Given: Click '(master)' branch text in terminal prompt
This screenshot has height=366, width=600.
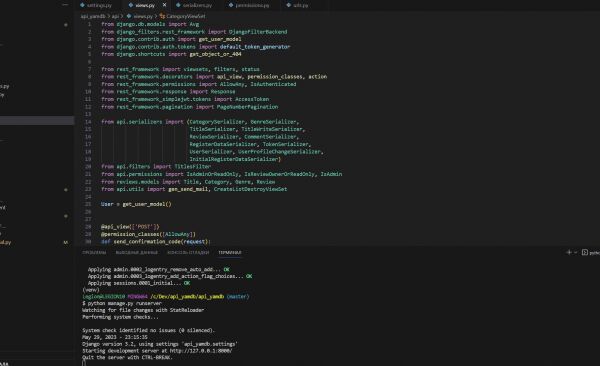Looking at the screenshot, I should tap(238, 296).
